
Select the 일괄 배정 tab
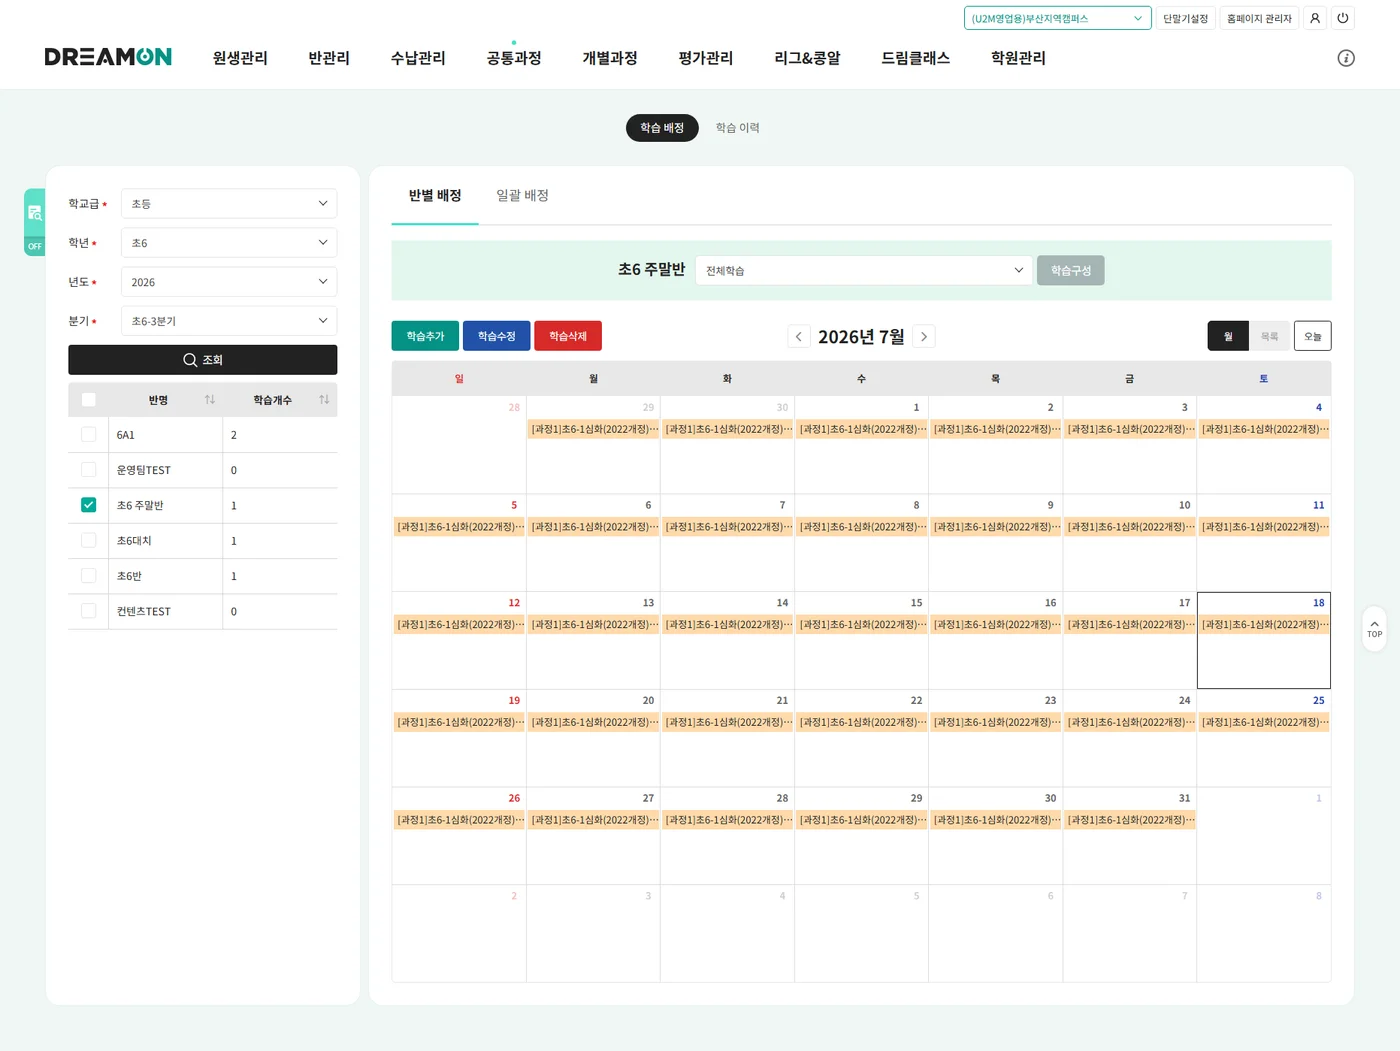coord(522,196)
